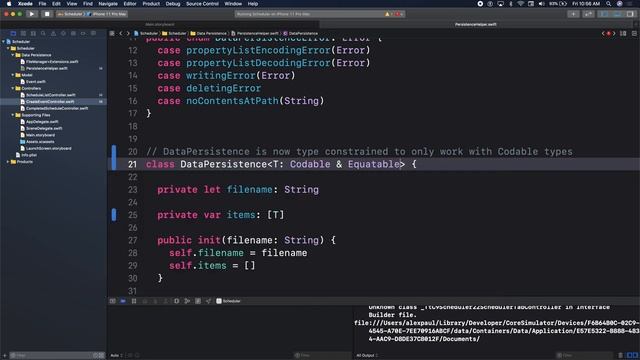The height and width of the screenshot is (360, 640).
Task: Choose the iPhone 11 Pro Max destination
Action: pos(108,14)
